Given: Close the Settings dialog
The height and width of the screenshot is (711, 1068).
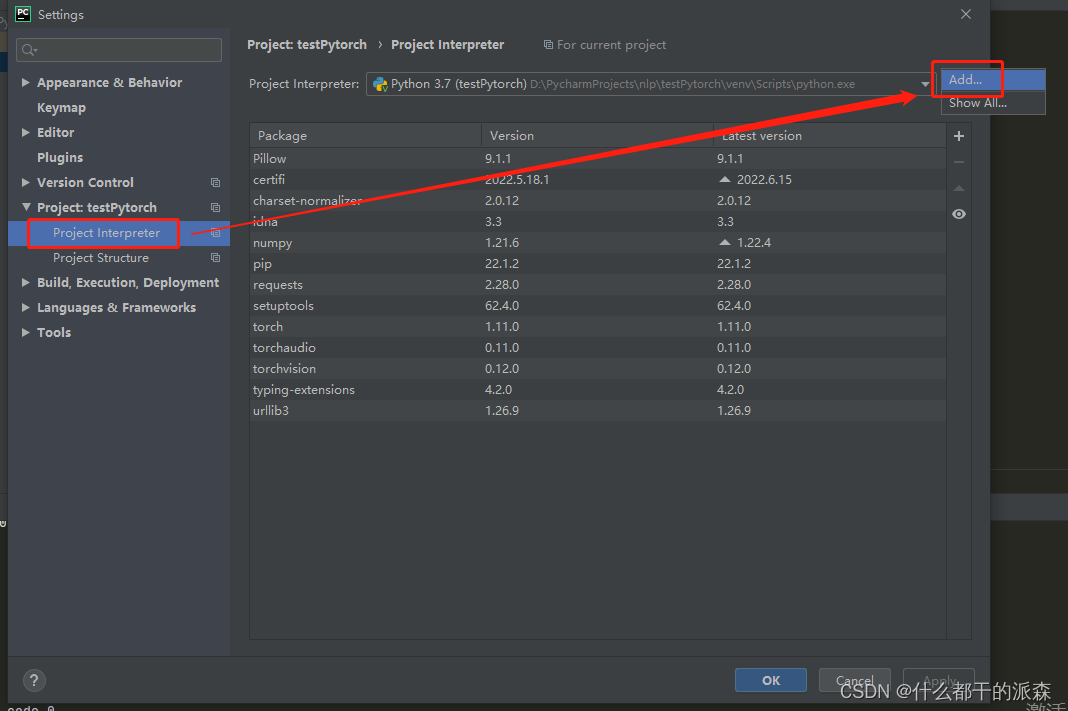Looking at the screenshot, I should [966, 14].
